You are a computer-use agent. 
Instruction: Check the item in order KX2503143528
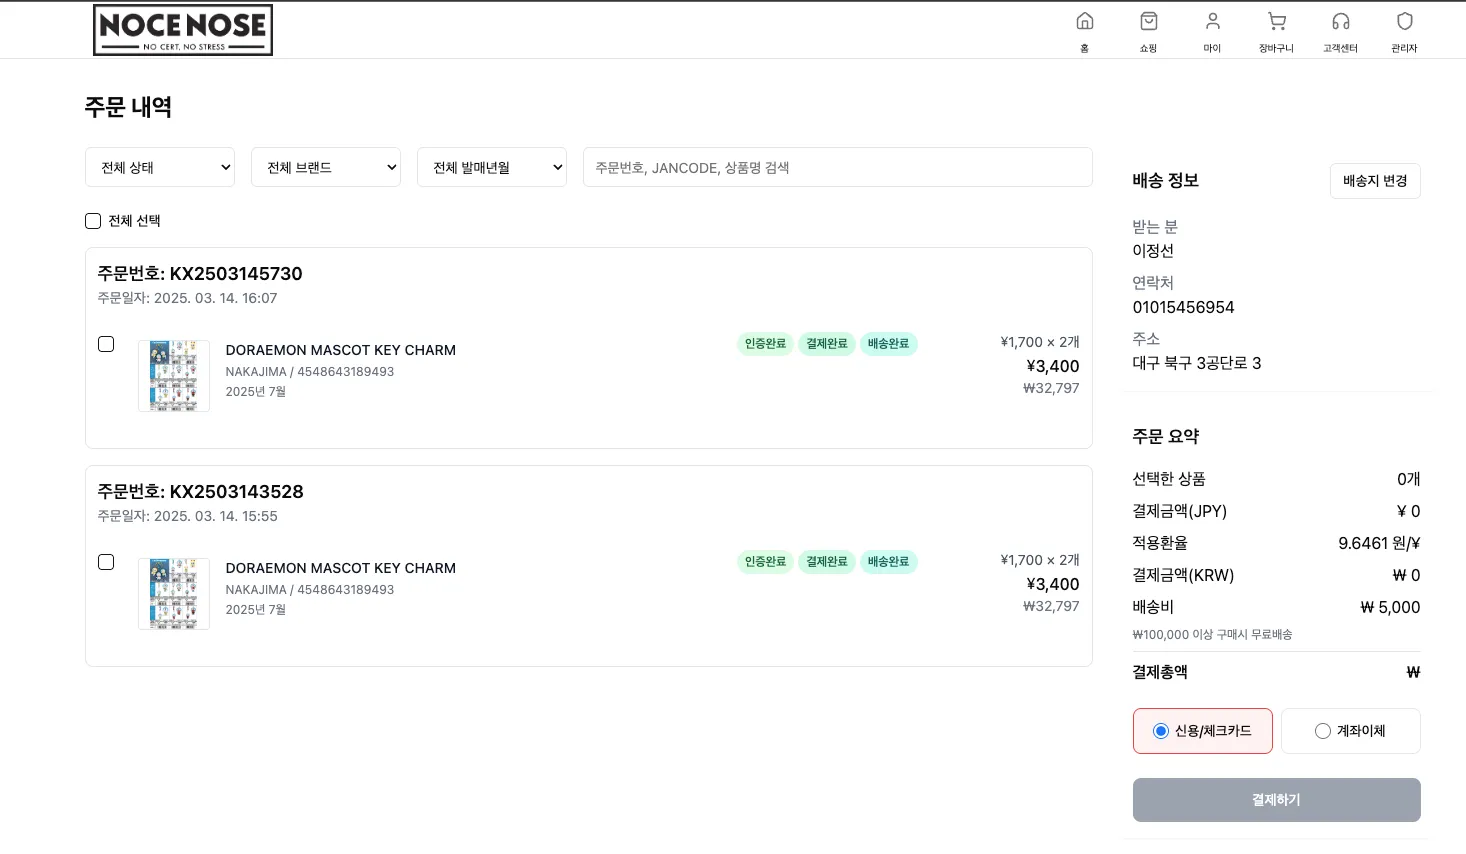106,562
